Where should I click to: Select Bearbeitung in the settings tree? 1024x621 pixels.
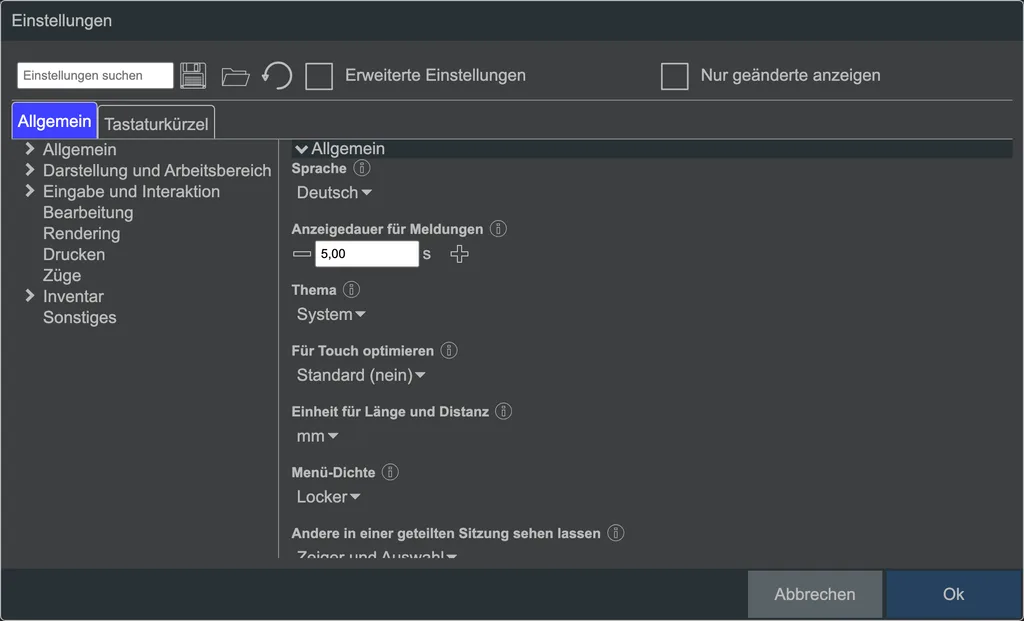click(88, 212)
